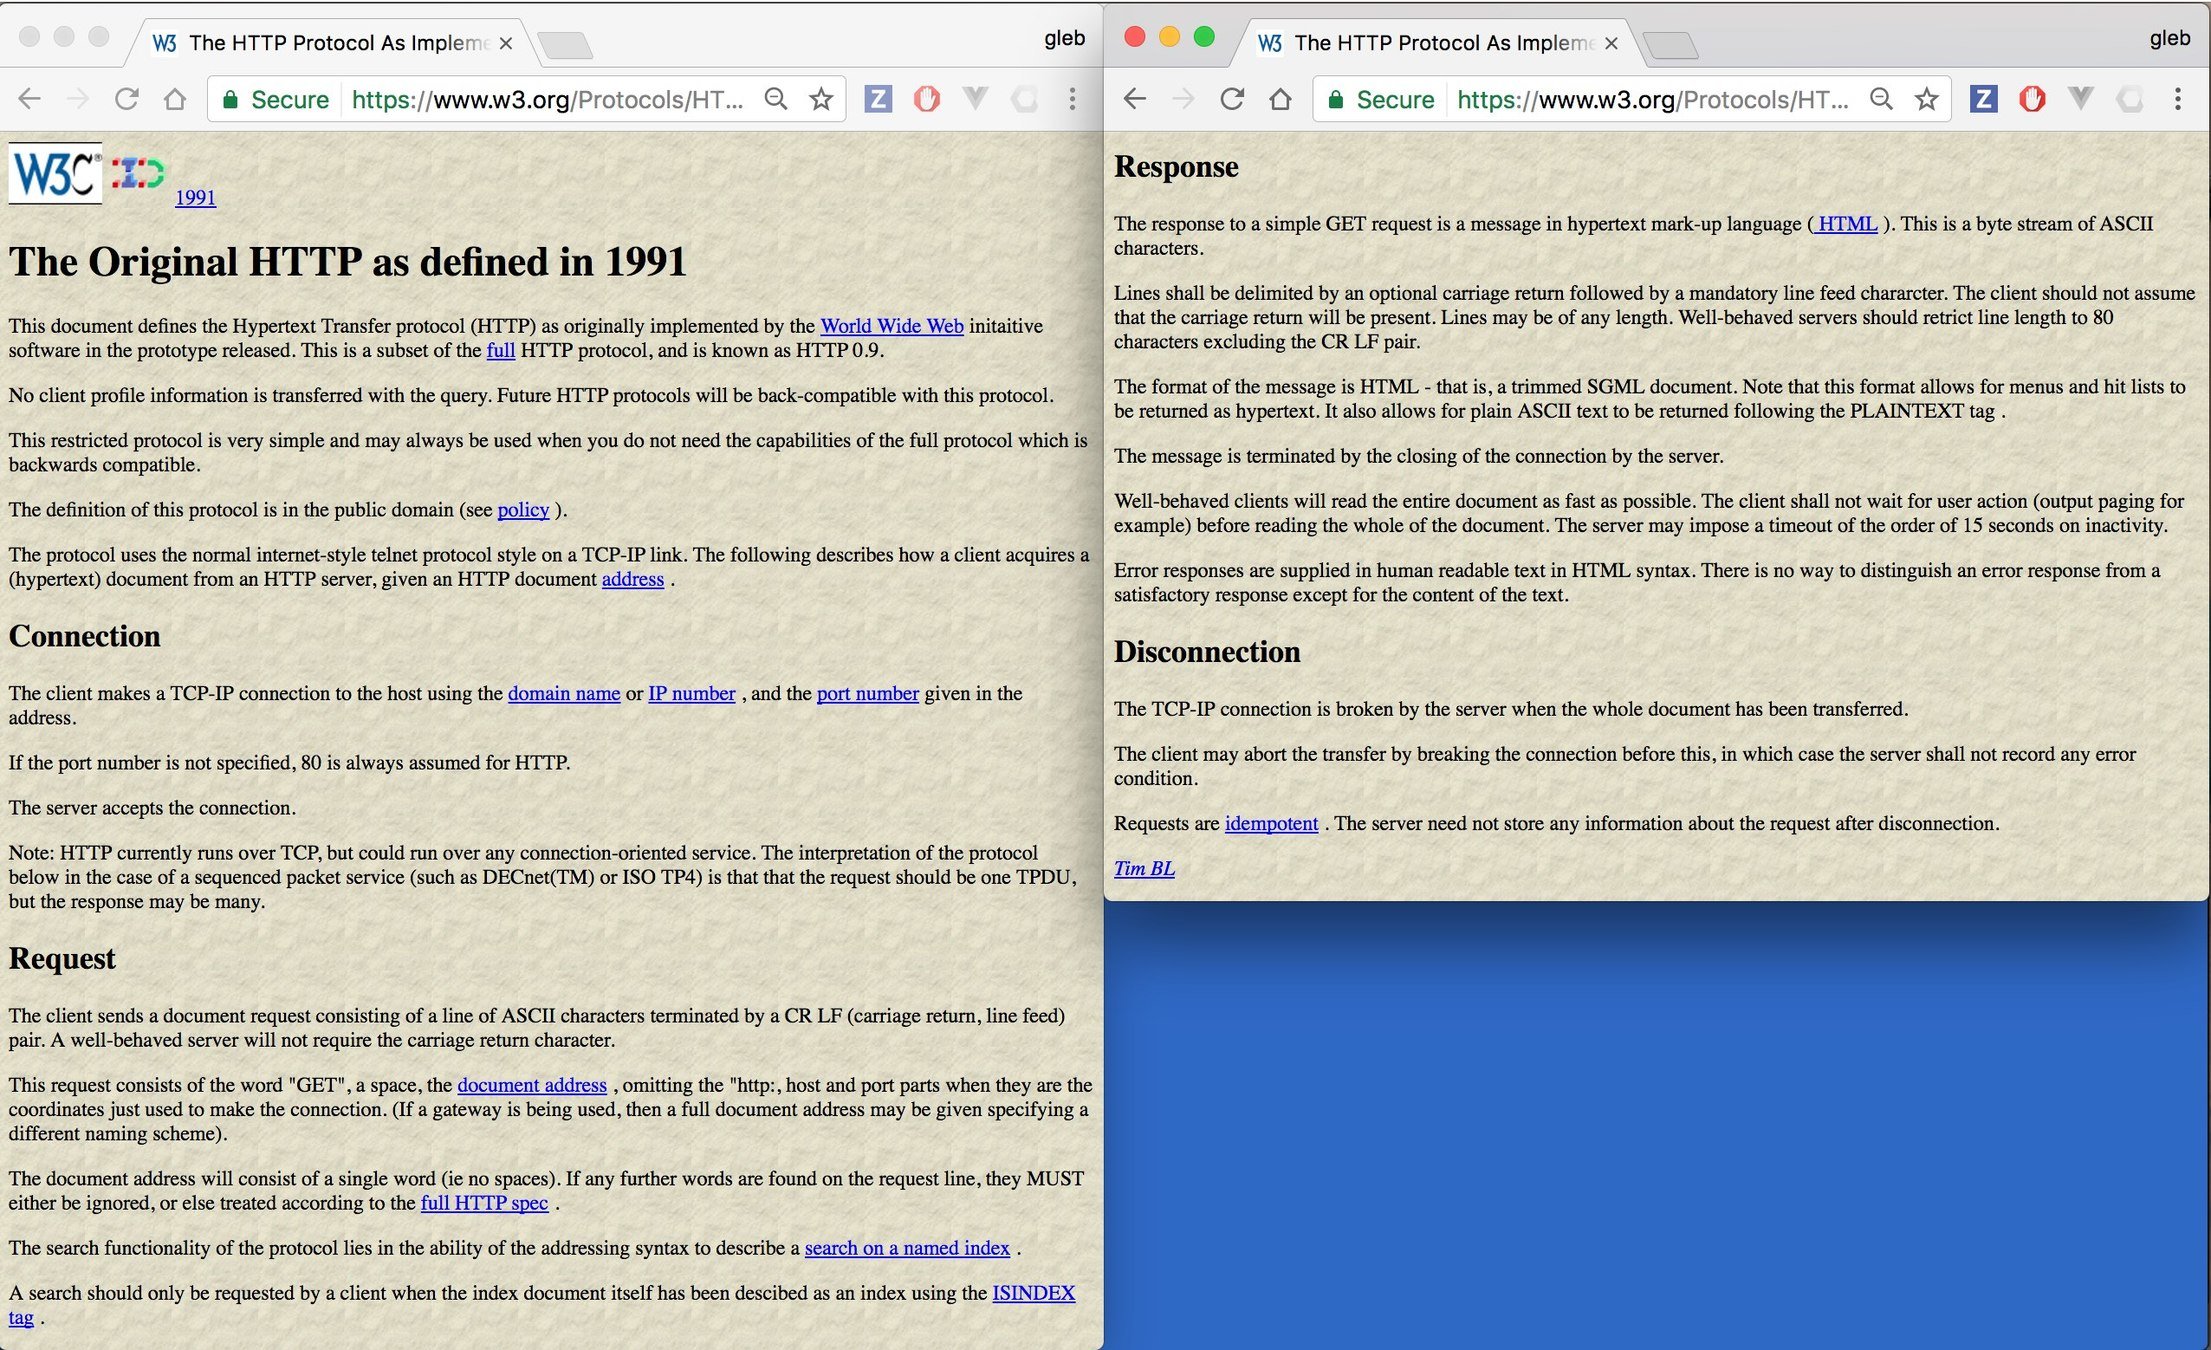Open a new tab in right window
2211x1350 pixels.
pyautogui.click(x=1670, y=45)
